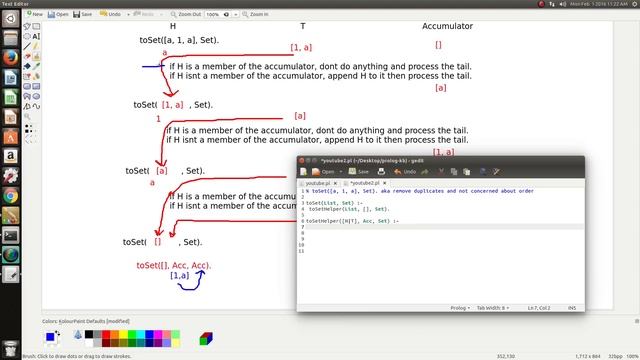The height and width of the screenshot is (360, 640).
Task: Click Redo arrow in gedit toolbar
Action: point(425,172)
